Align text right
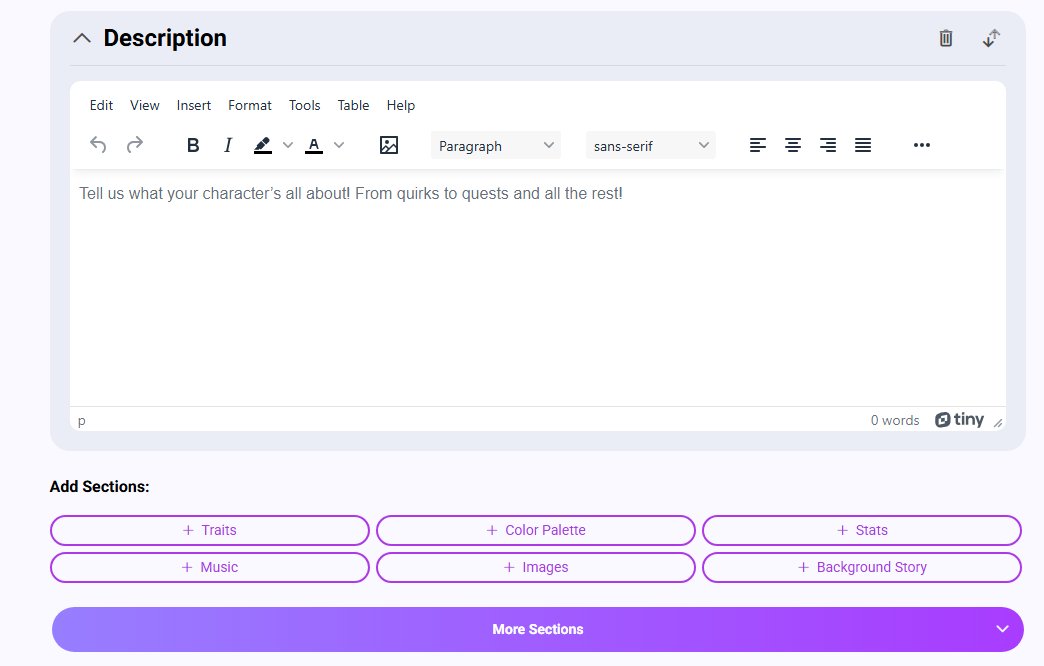Screen dimensions: 1044x666 click(x=828, y=145)
